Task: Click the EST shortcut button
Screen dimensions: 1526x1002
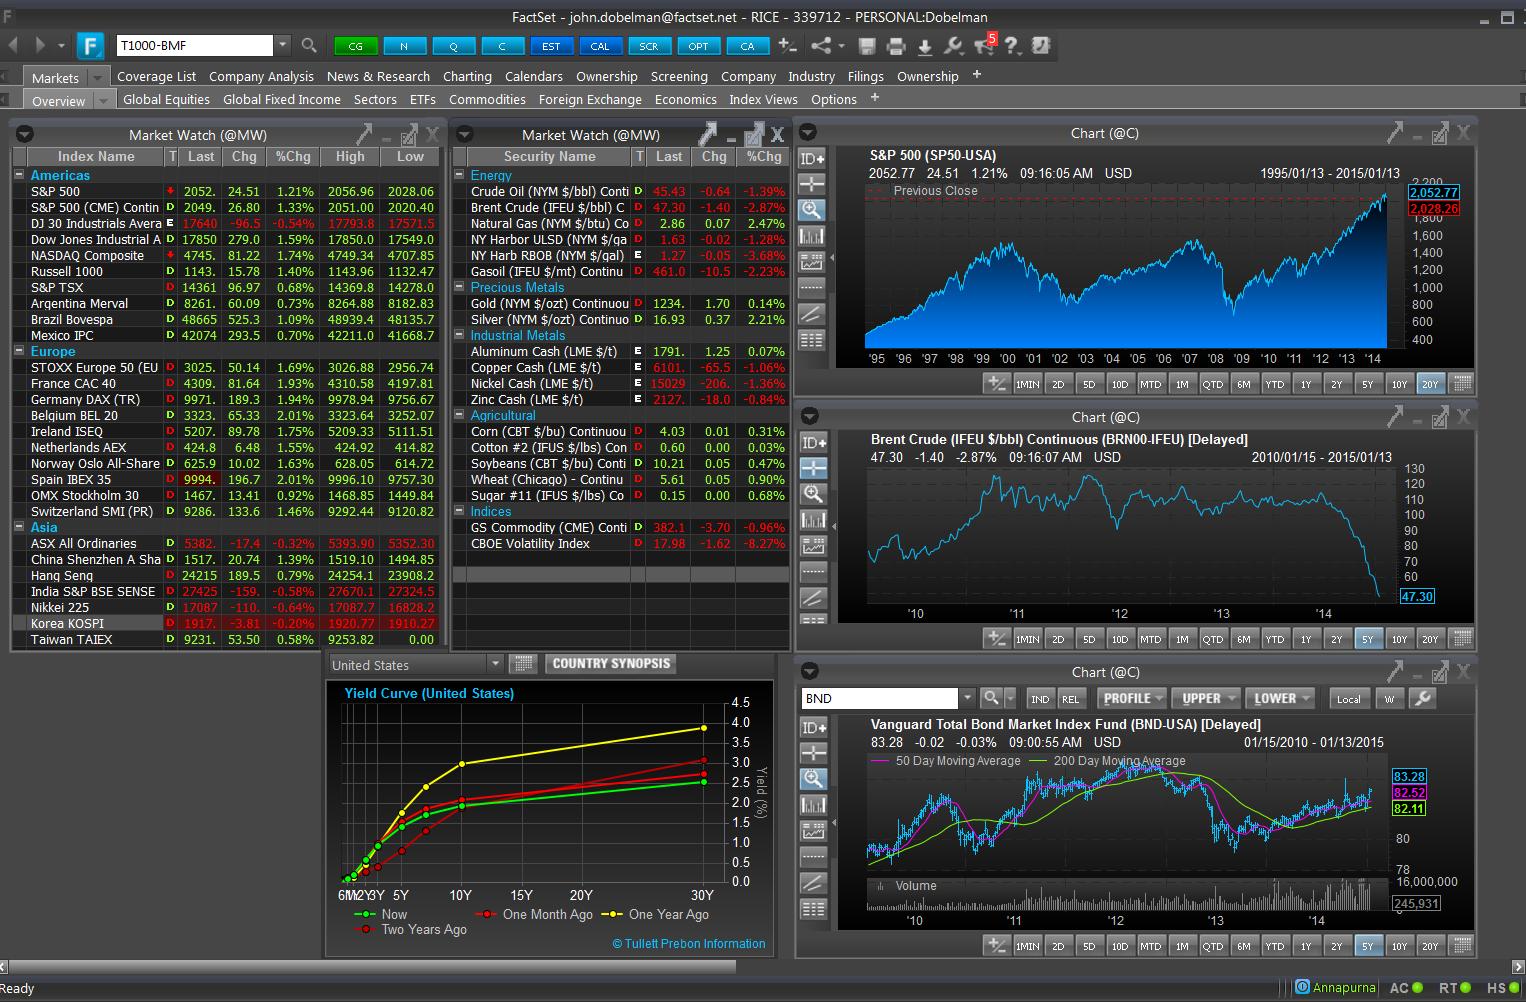Action: [551, 46]
